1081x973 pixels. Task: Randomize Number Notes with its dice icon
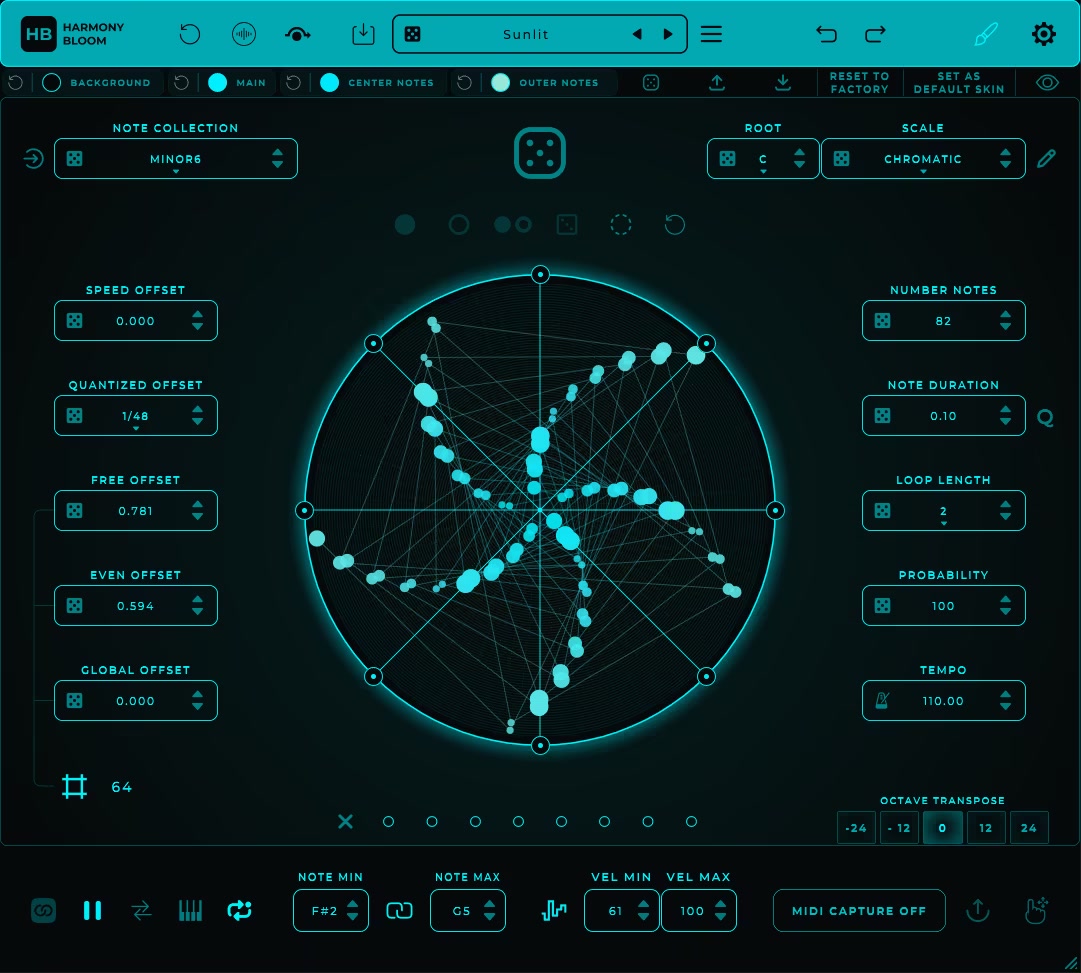883,321
